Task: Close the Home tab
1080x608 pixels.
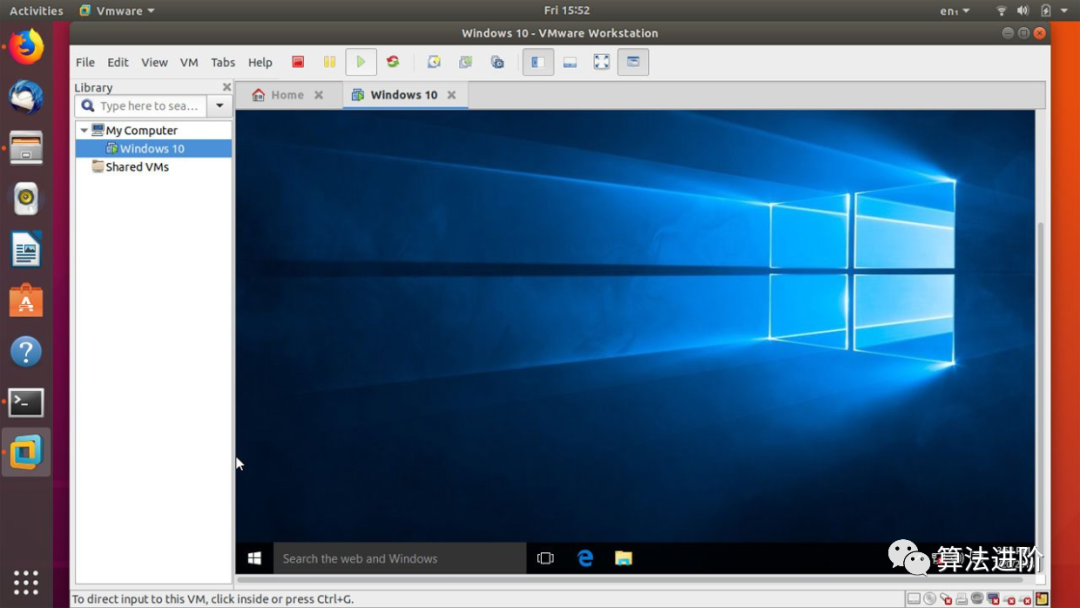Action: (x=319, y=95)
